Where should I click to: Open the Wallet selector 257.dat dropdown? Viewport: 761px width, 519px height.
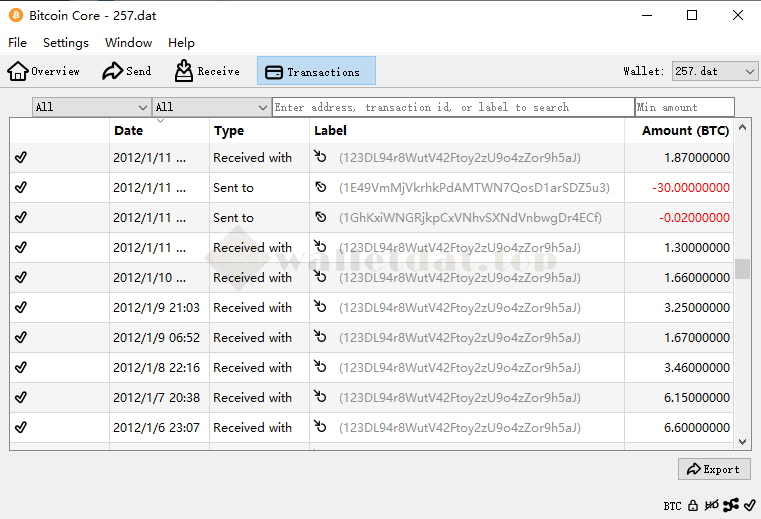715,72
